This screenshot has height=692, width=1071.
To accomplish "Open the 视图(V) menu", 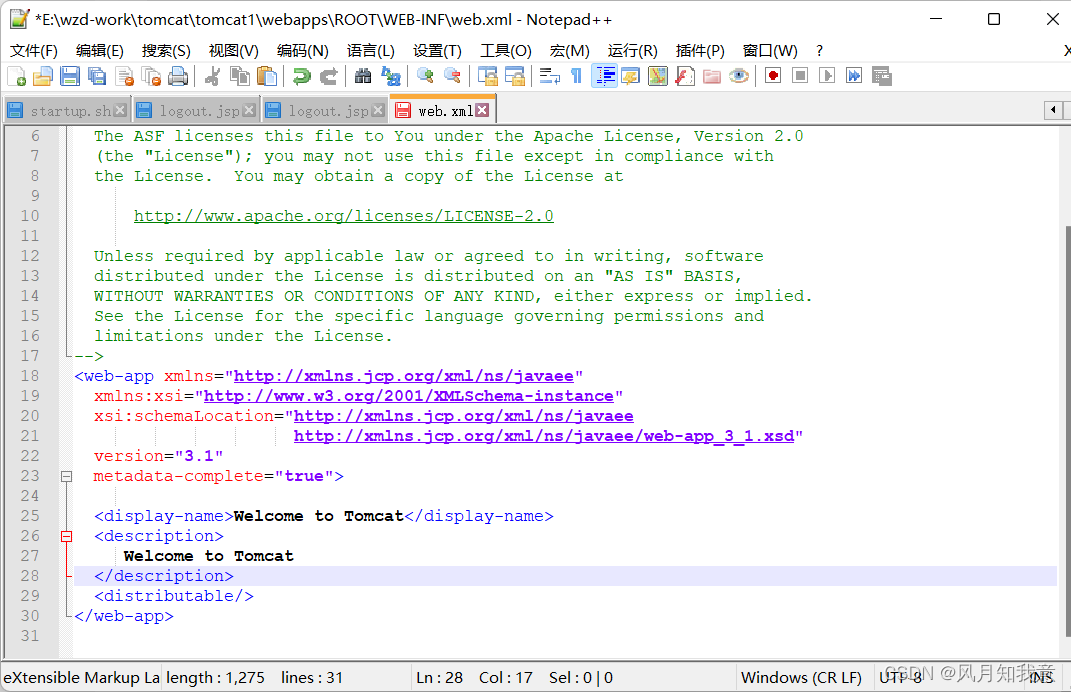I will click(x=234, y=51).
